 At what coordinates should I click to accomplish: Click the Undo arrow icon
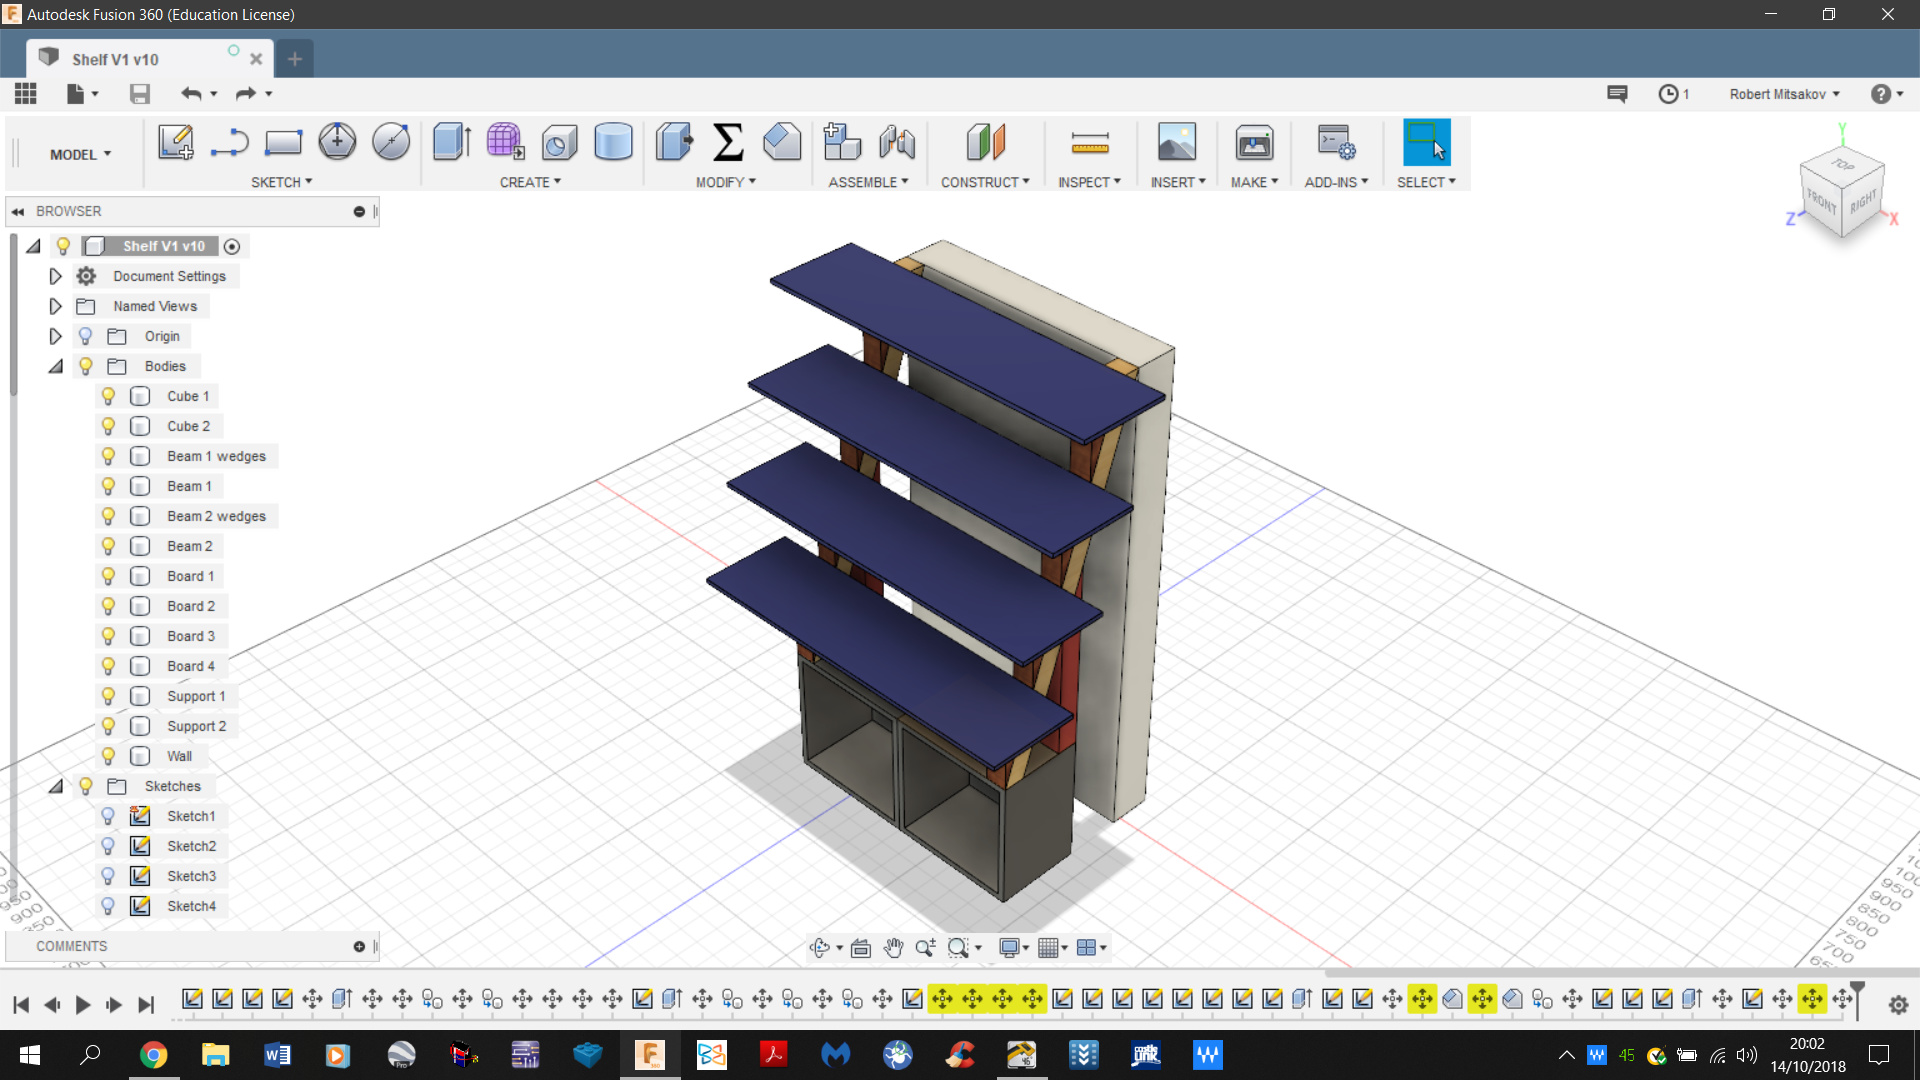pyautogui.click(x=191, y=93)
